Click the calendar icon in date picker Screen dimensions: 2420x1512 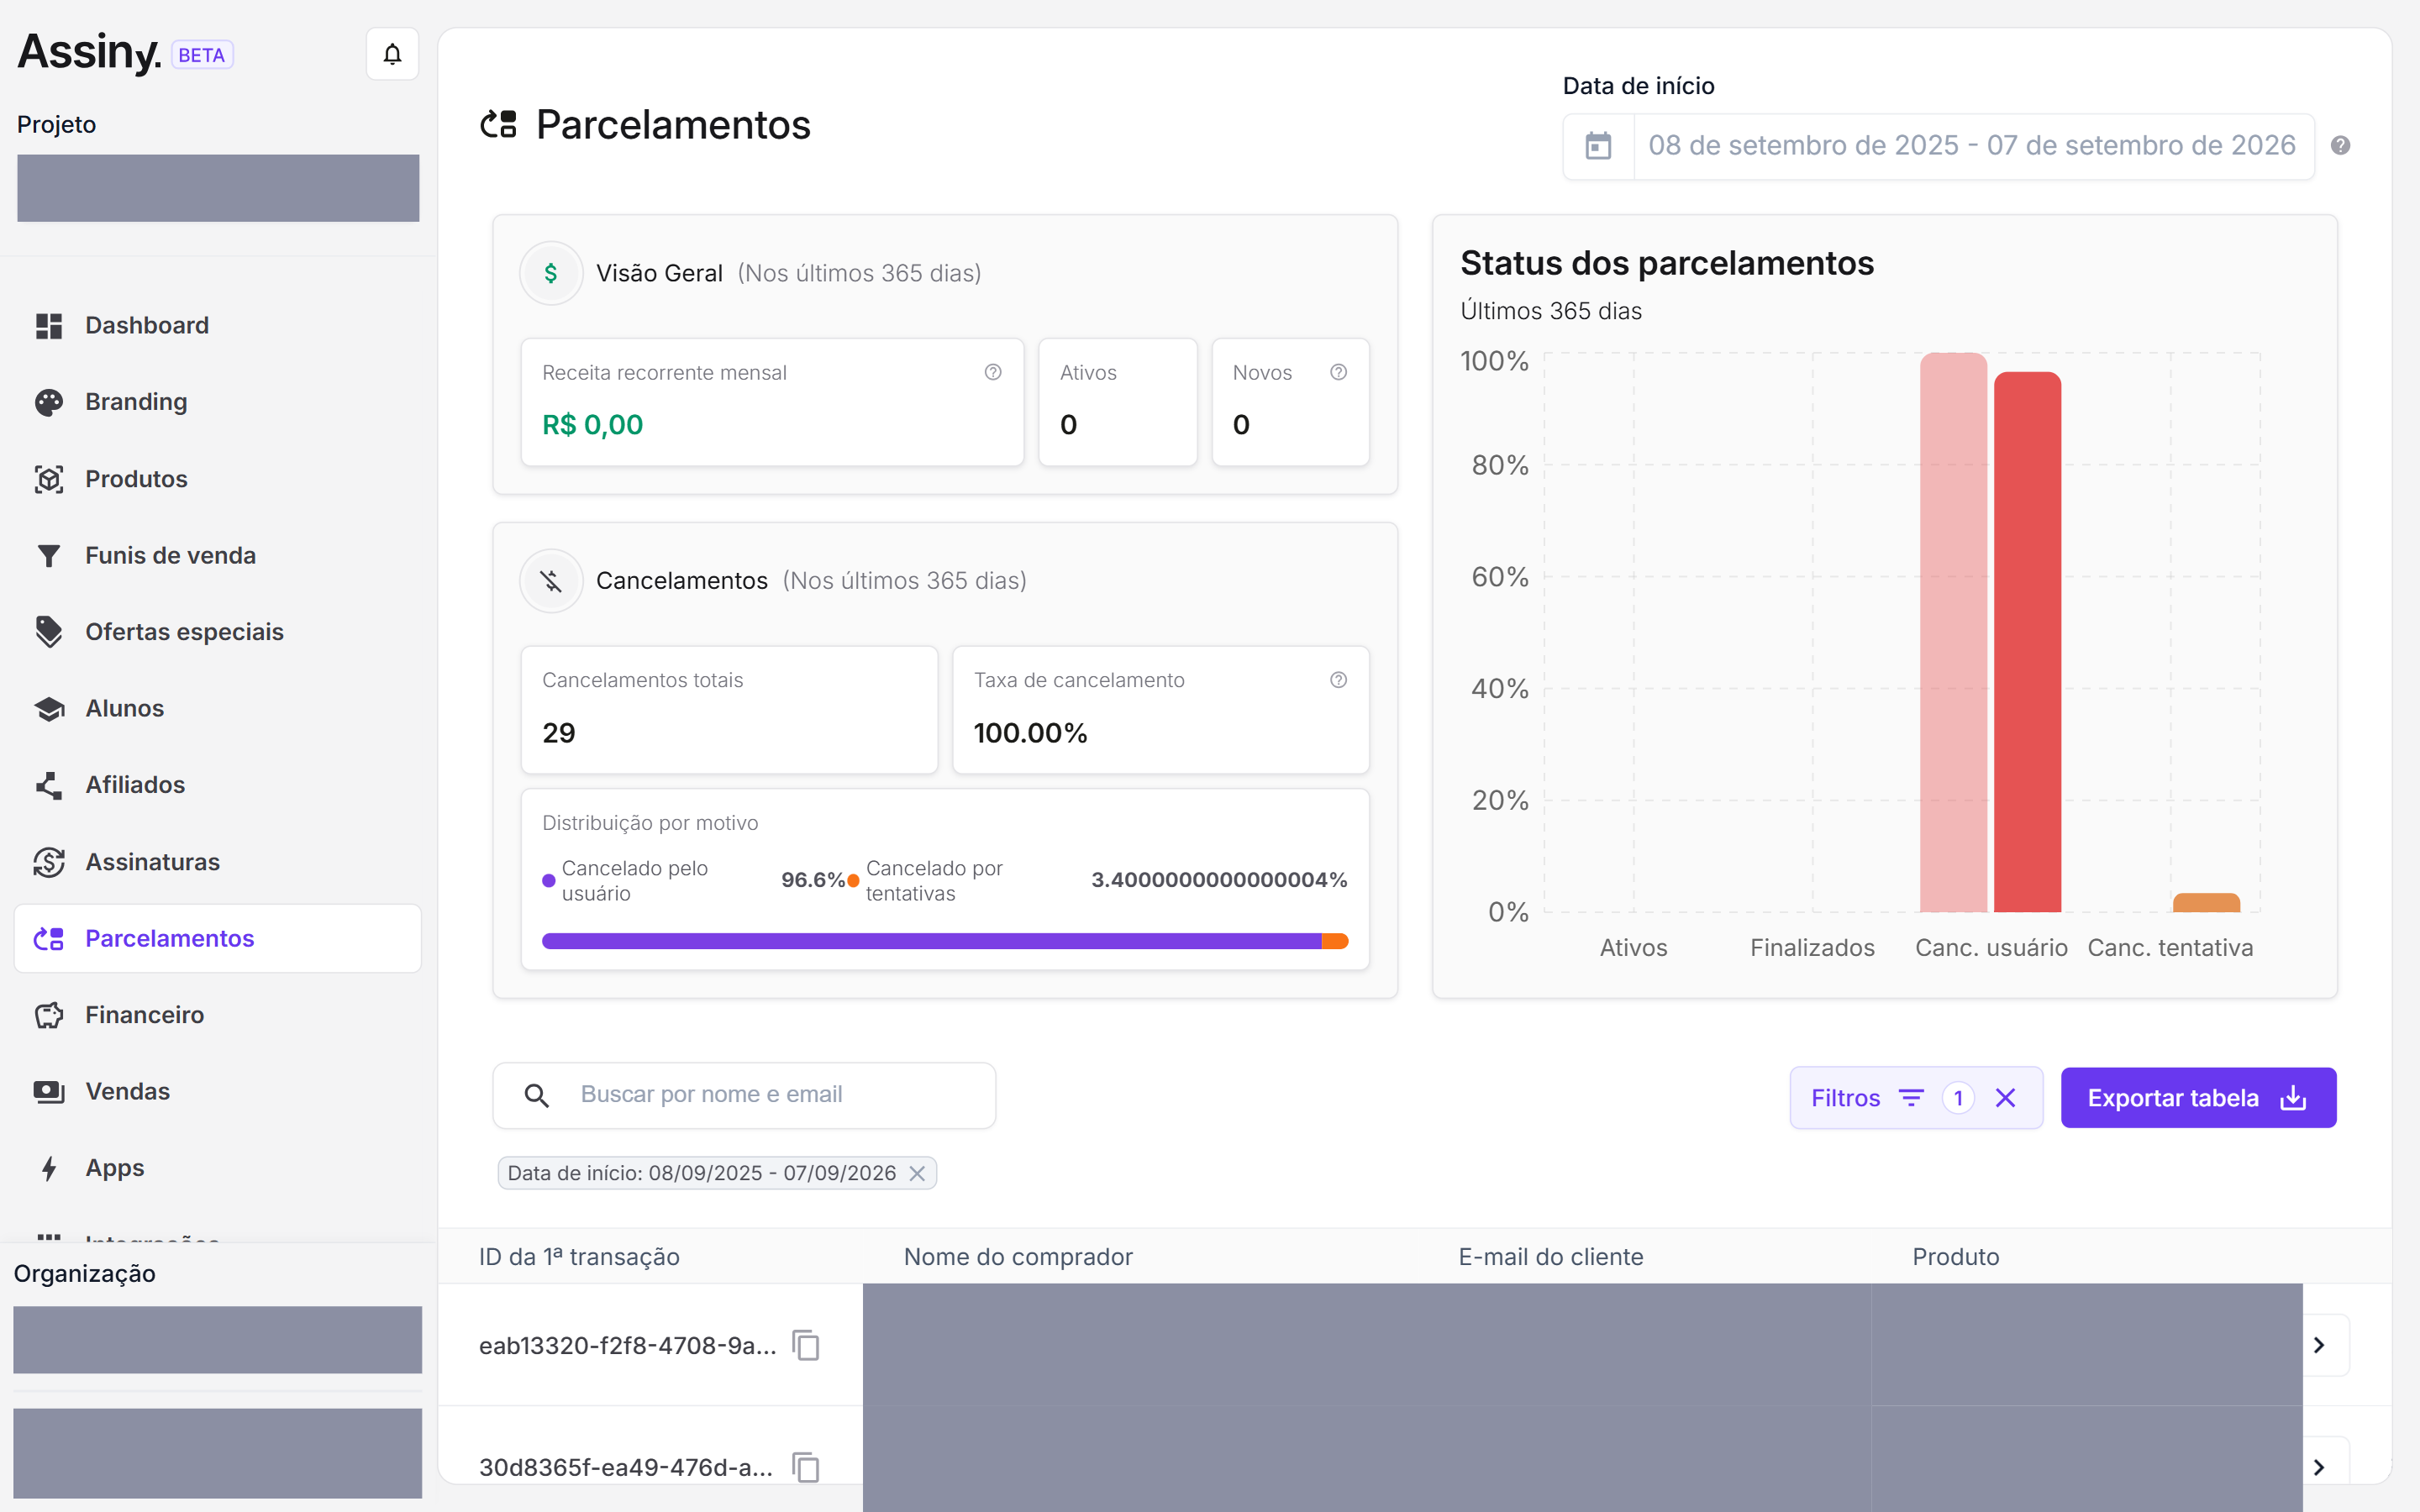pos(1598,146)
